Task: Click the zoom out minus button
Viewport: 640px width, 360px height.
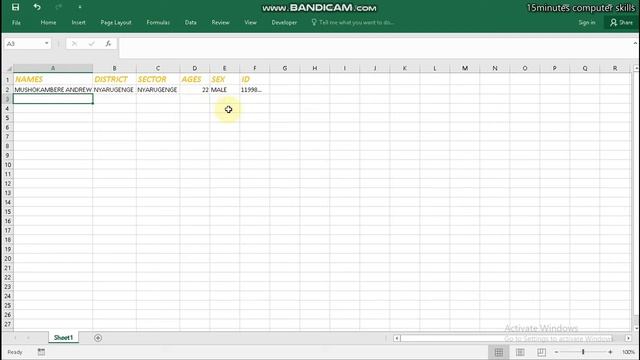Action: [556, 352]
